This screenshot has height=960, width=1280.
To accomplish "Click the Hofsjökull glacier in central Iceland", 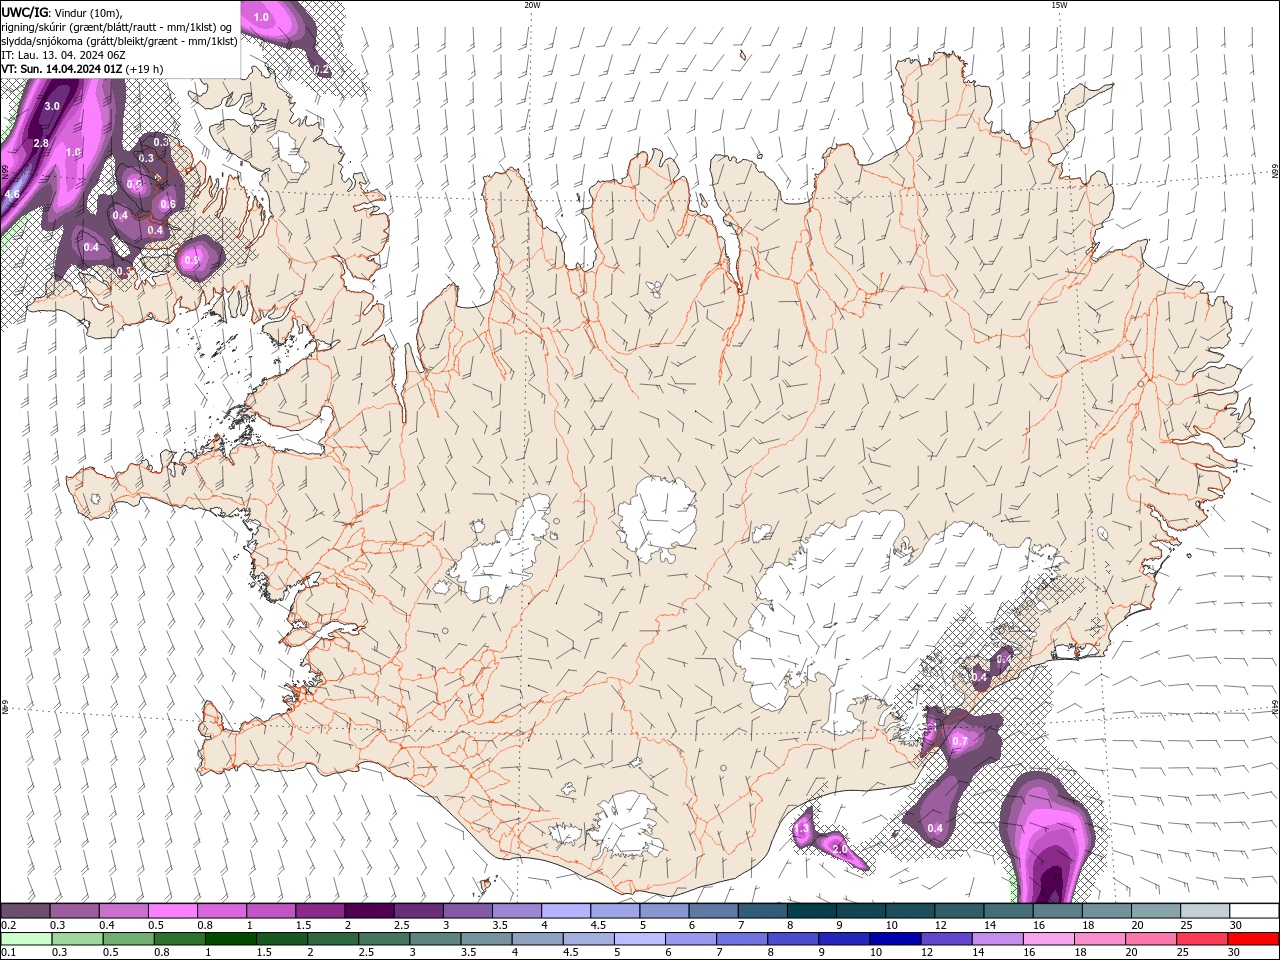I will coord(657,519).
